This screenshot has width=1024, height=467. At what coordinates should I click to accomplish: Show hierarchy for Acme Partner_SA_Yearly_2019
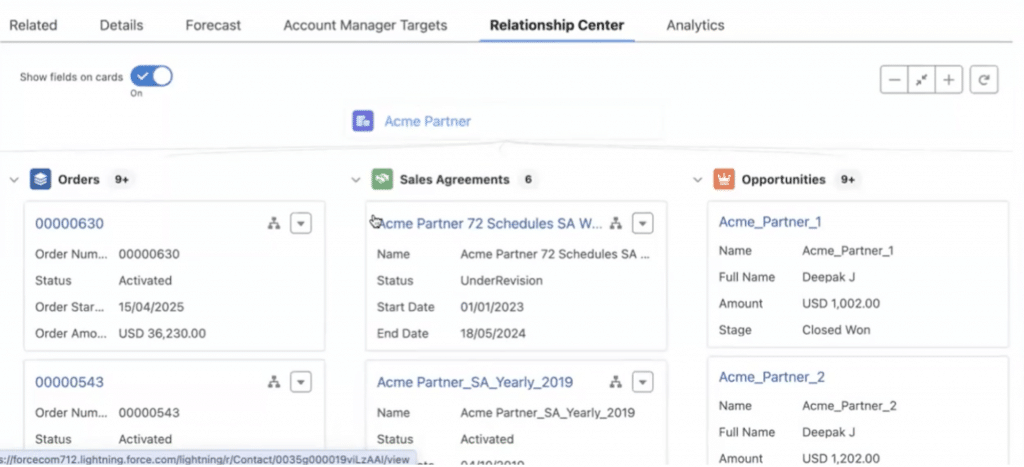(615, 382)
